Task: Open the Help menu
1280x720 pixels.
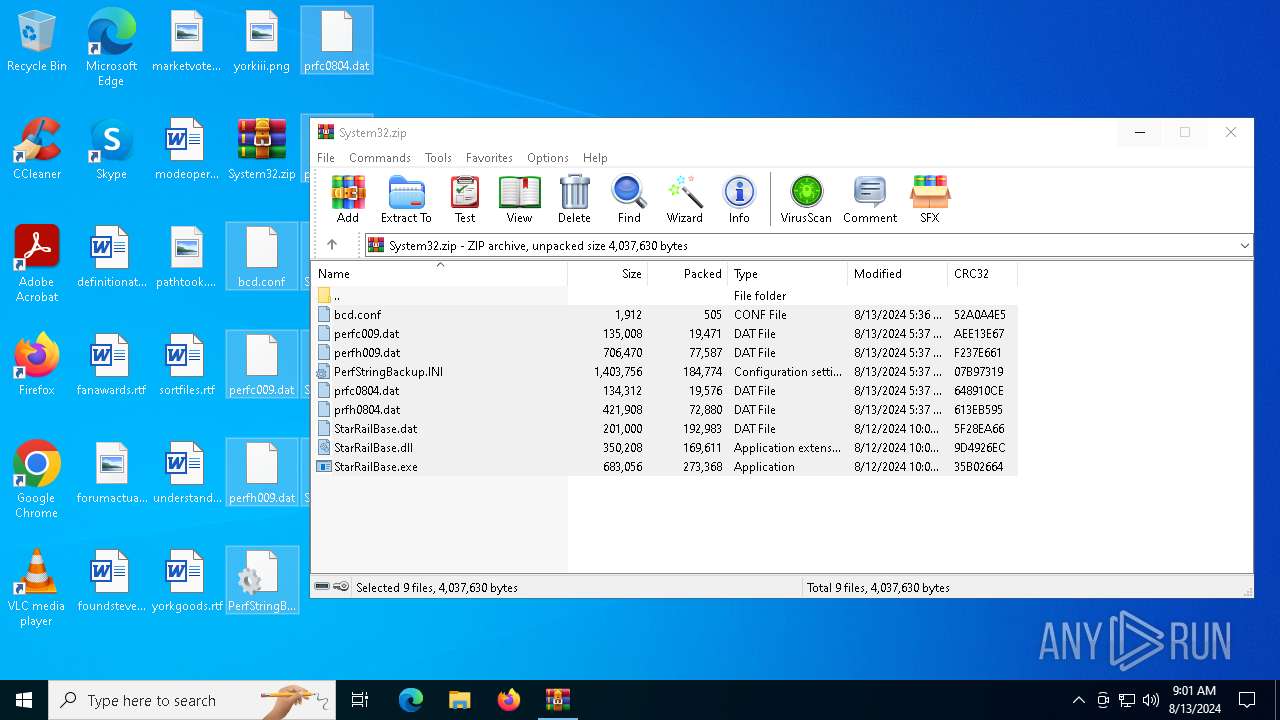Action: 595,158
